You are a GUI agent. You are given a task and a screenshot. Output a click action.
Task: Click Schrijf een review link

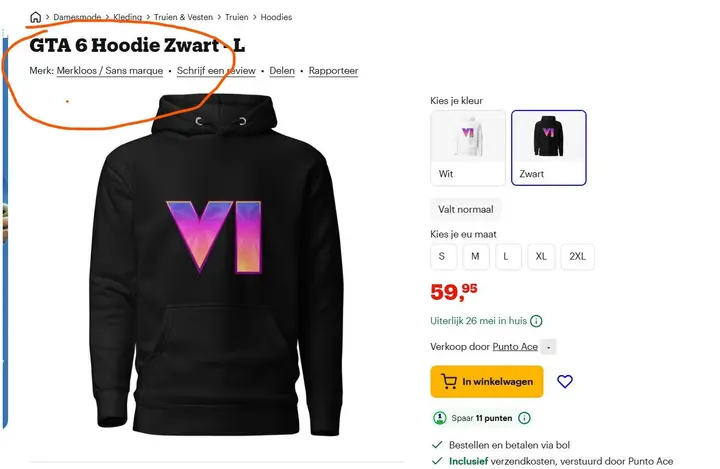216,71
